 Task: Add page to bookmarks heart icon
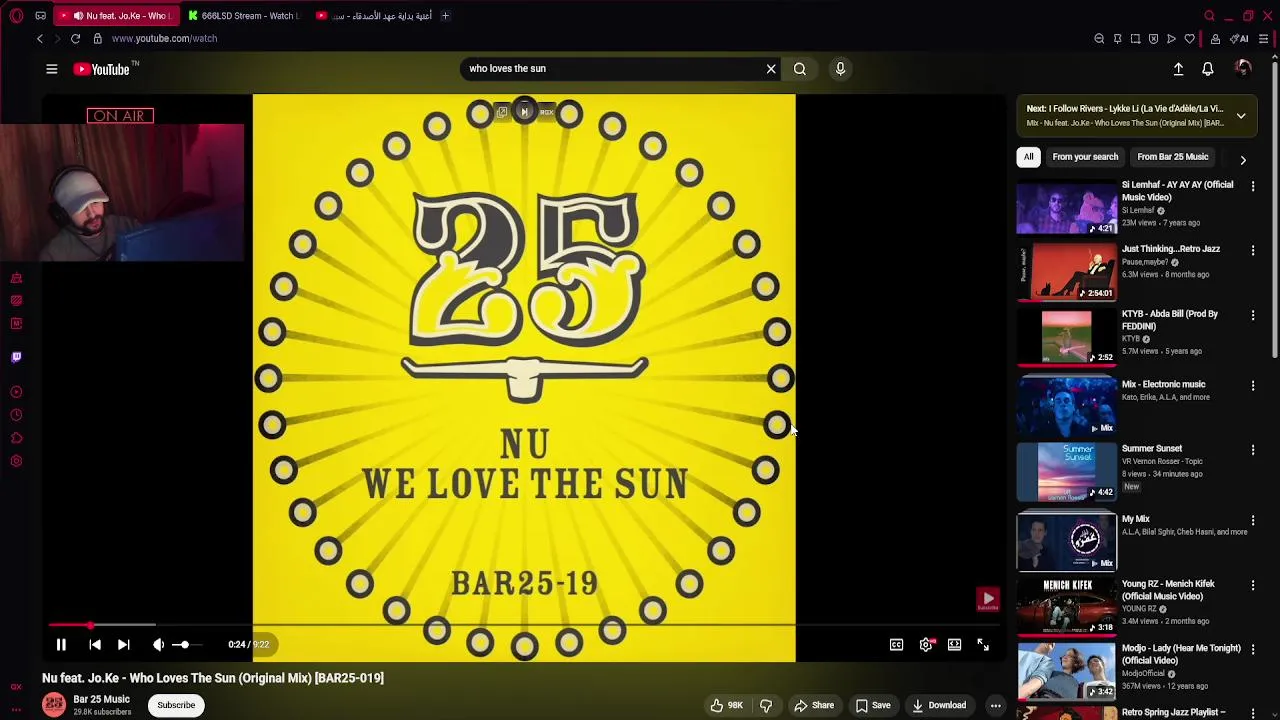click(1189, 39)
